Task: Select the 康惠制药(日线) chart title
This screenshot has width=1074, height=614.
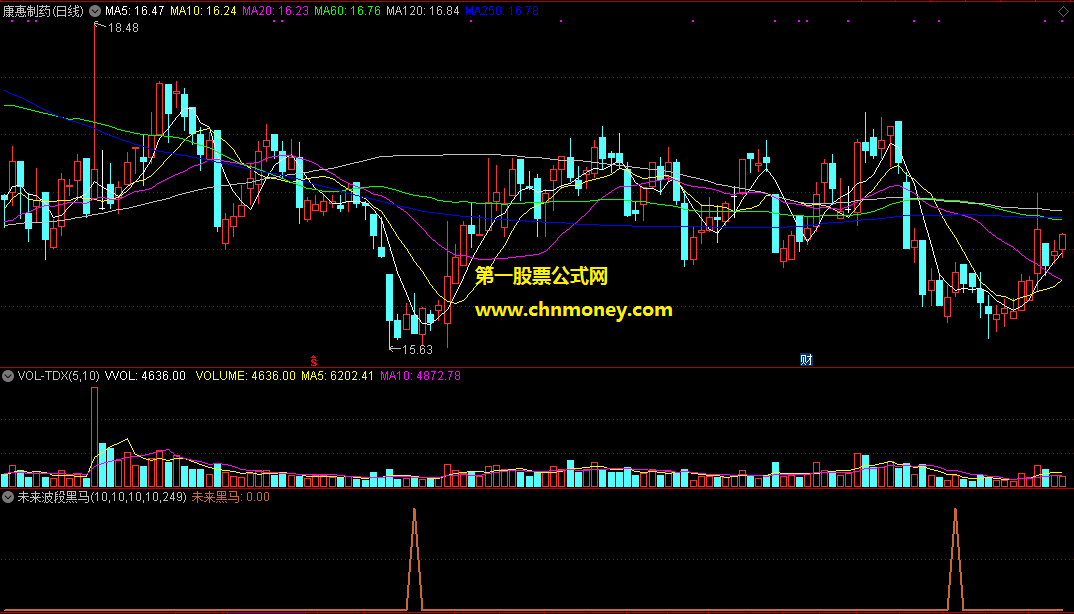Action: 43,11
